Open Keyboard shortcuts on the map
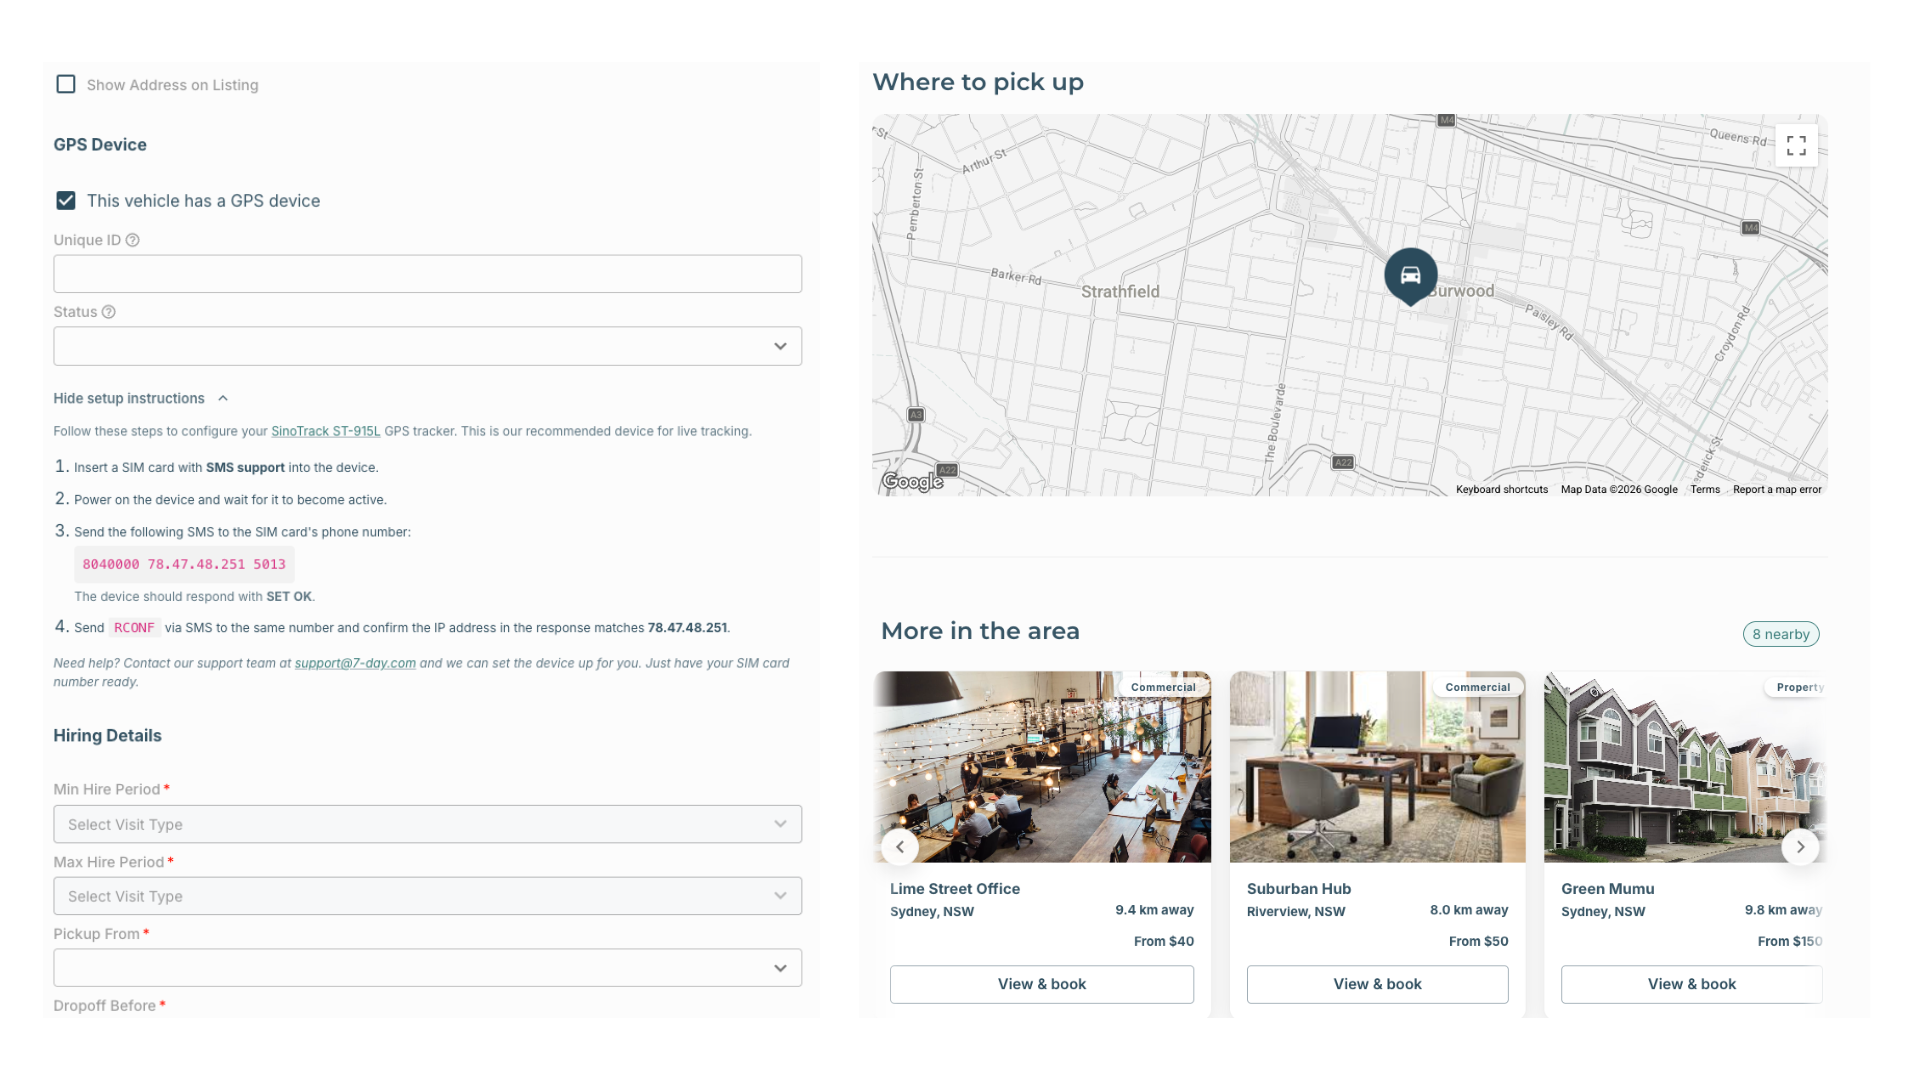 1502,490
